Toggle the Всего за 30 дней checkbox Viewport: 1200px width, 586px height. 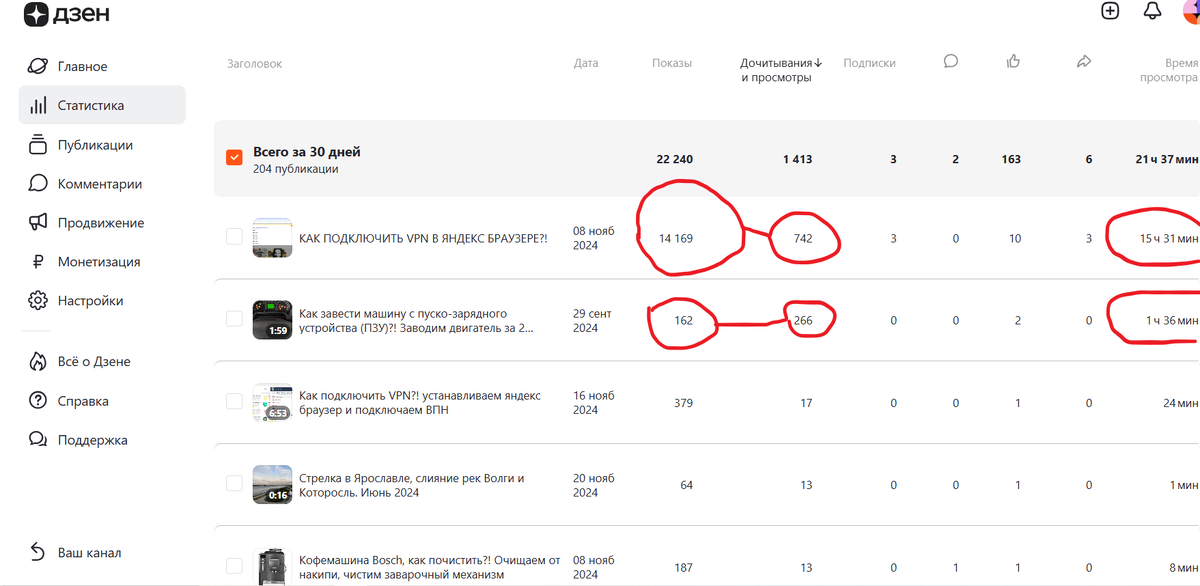(234, 158)
